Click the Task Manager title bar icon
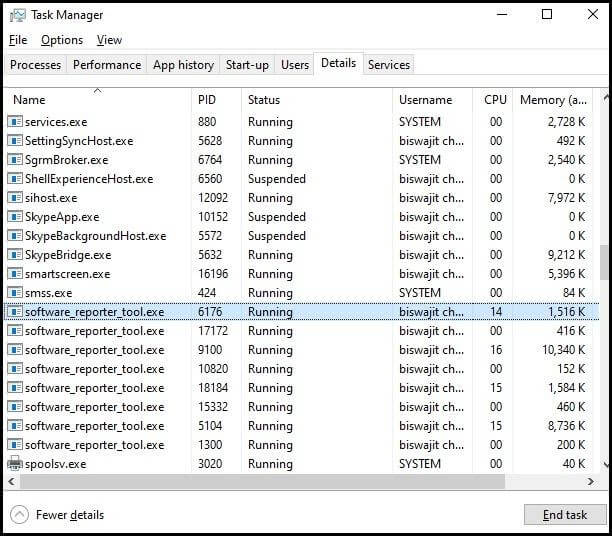This screenshot has height=536, width=612. tap(18, 15)
